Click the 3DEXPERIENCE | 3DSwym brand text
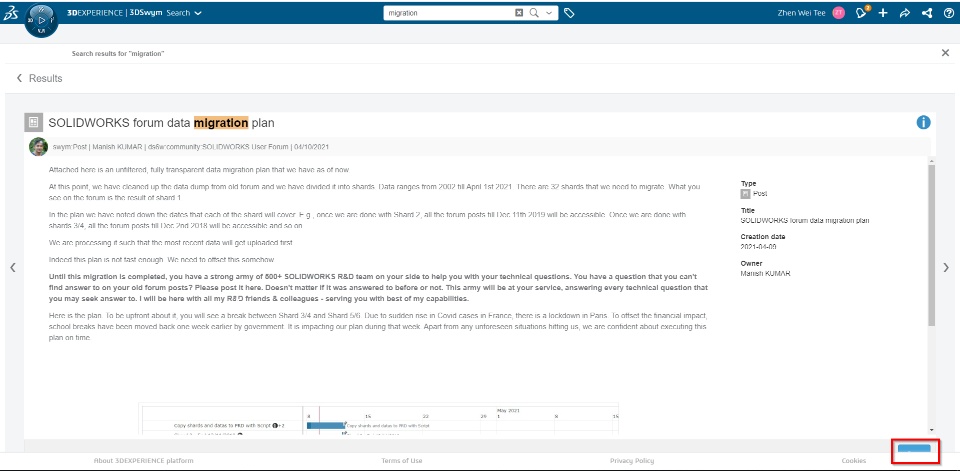The width and height of the screenshot is (960, 471). (114, 13)
